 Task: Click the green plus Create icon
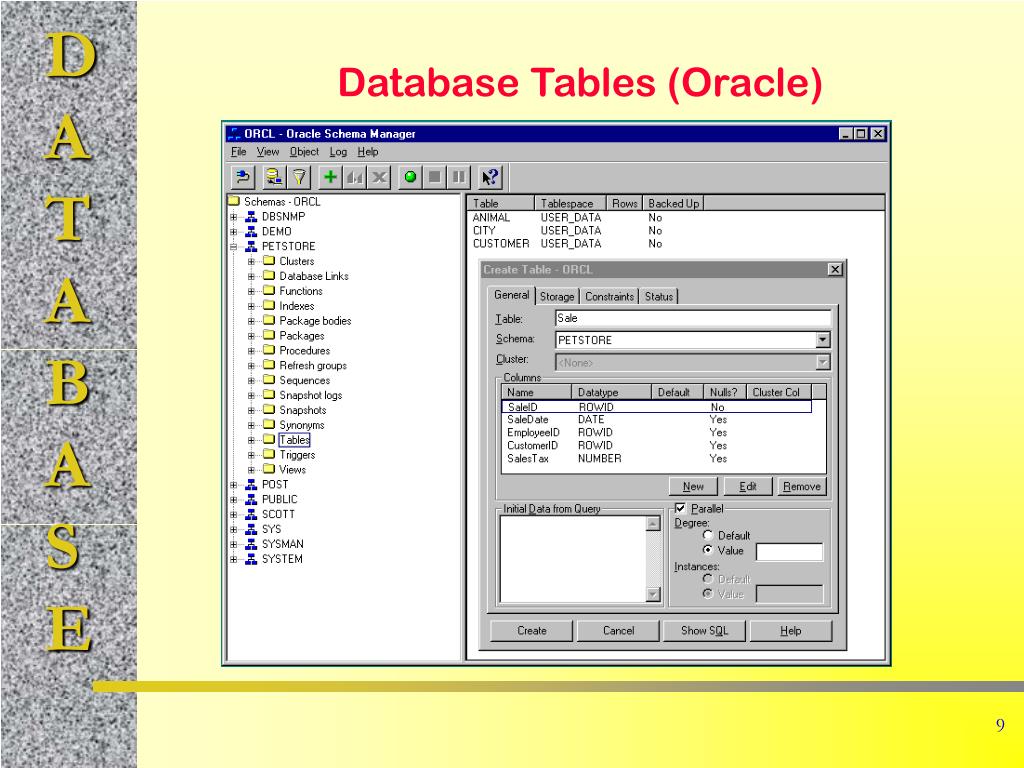pyautogui.click(x=331, y=177)
